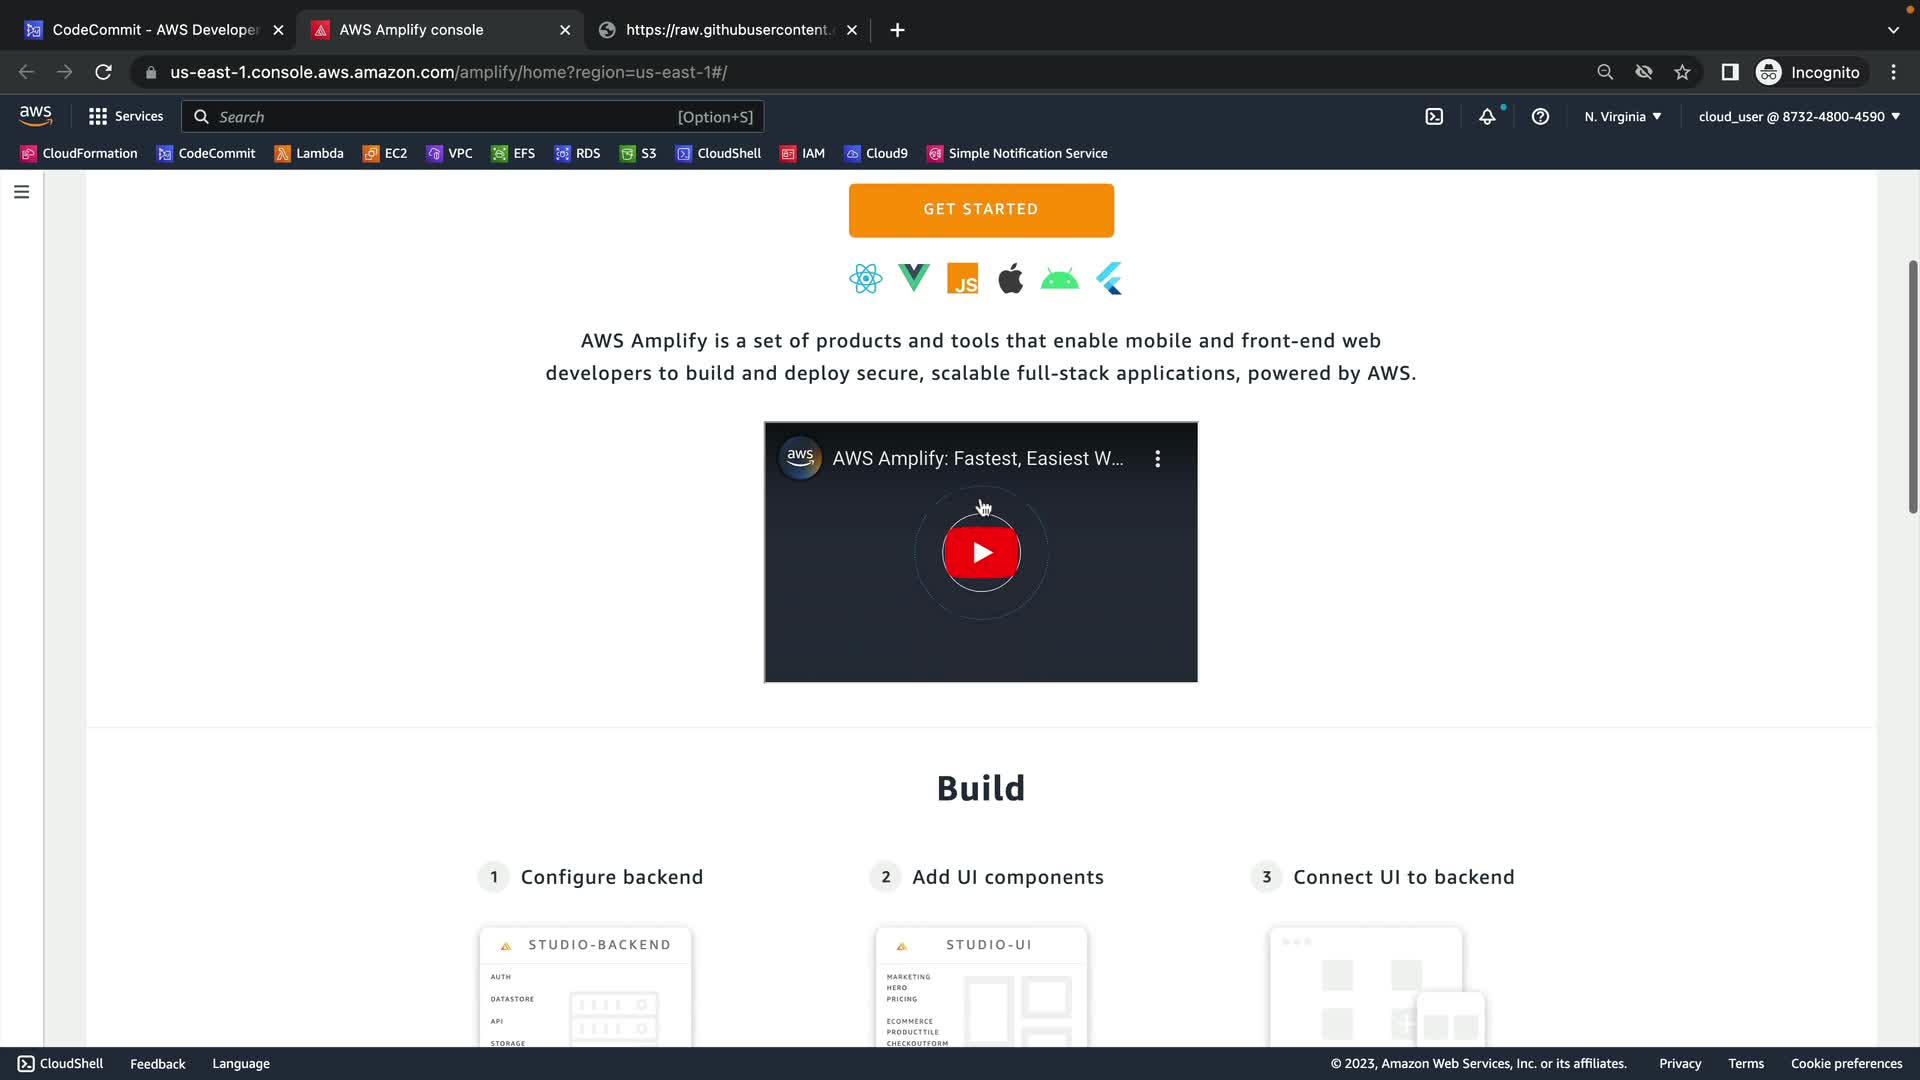
Task: Click the page vertical scrollbar
Action: [1912, 387]
